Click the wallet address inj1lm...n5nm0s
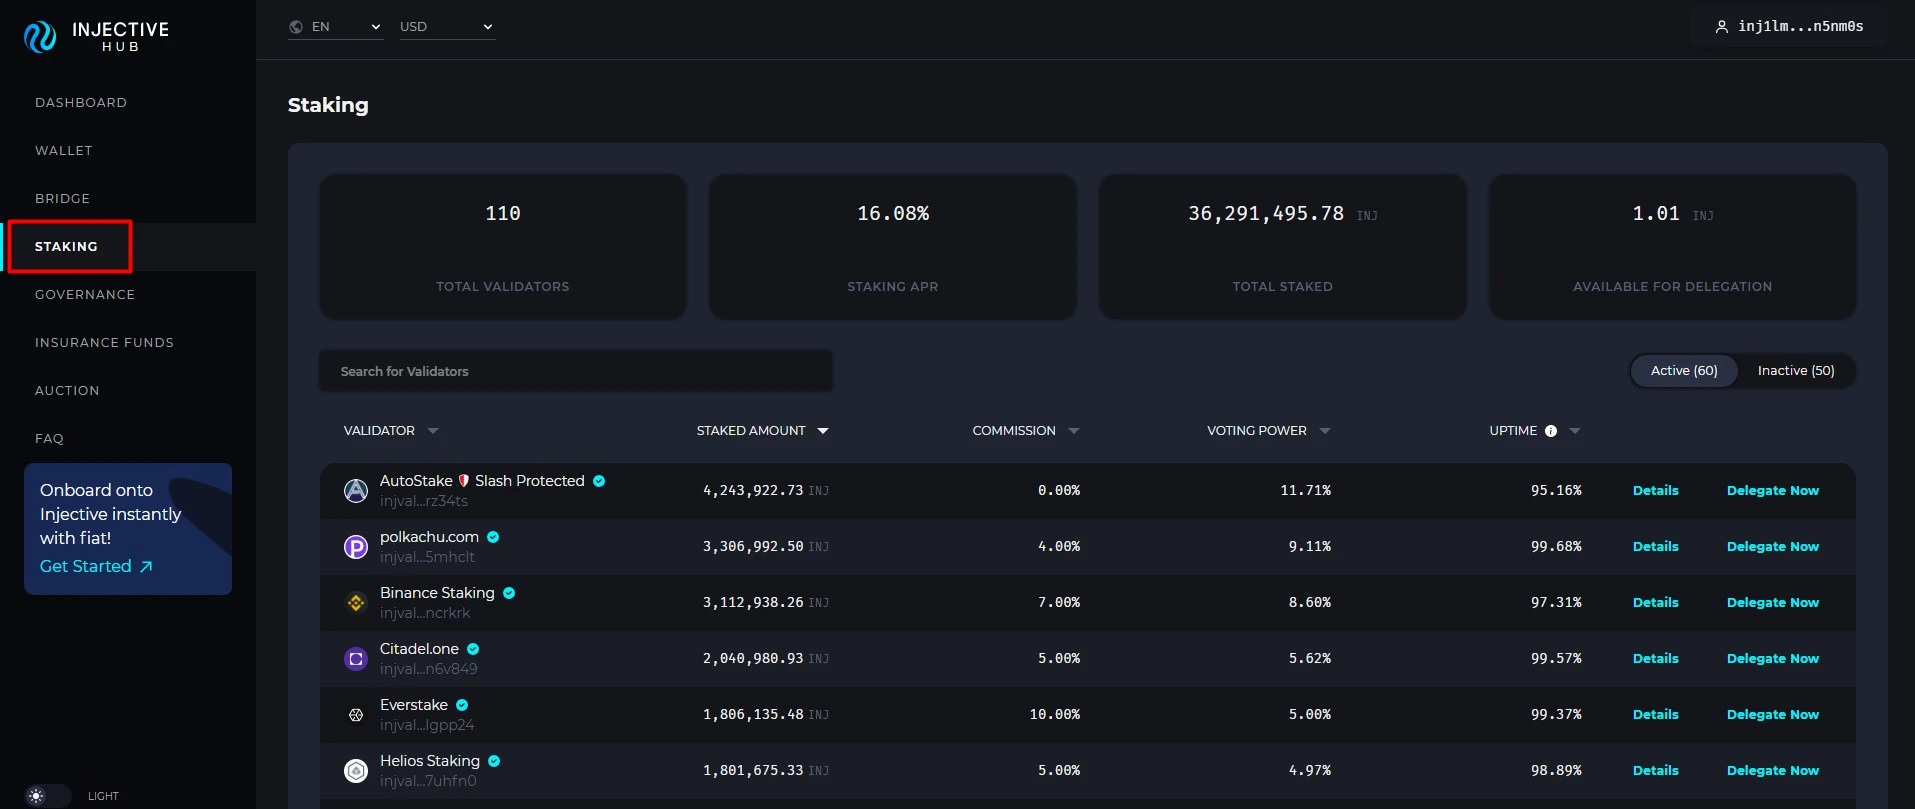The width and height of the screenshot is (1915, 809). point(1801,27)
